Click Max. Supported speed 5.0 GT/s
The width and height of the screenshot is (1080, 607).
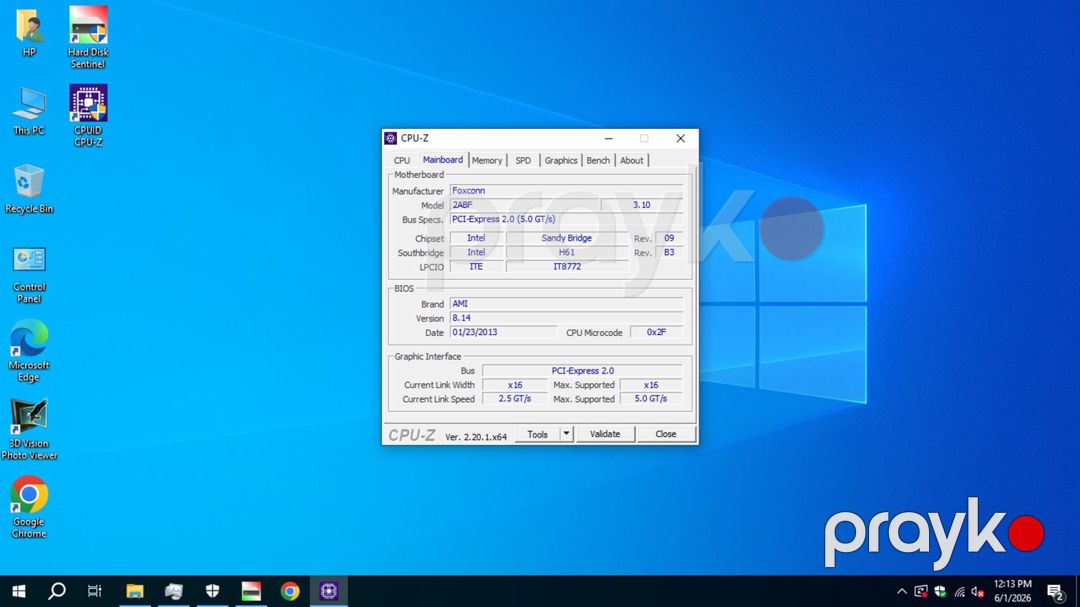coord(651,399)
